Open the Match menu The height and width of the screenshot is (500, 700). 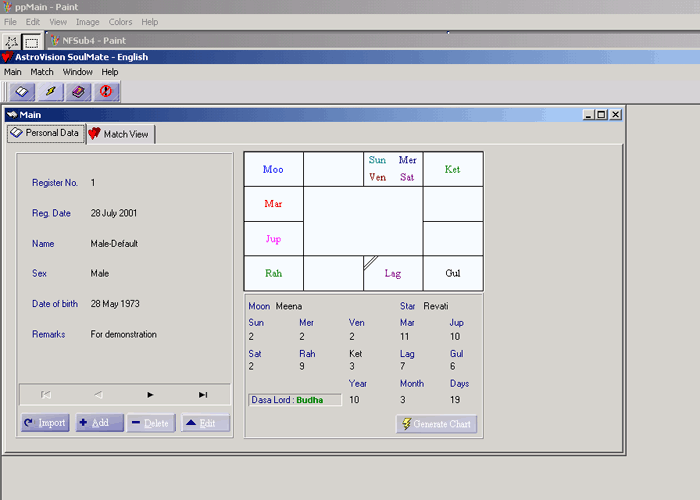[42, 72]
